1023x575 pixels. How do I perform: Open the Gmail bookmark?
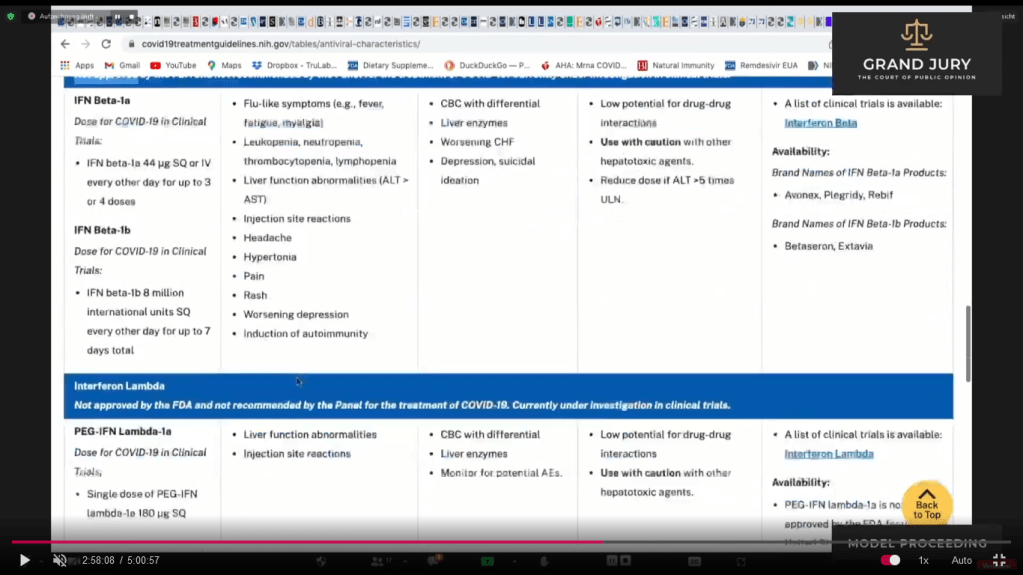click(122, 66)
